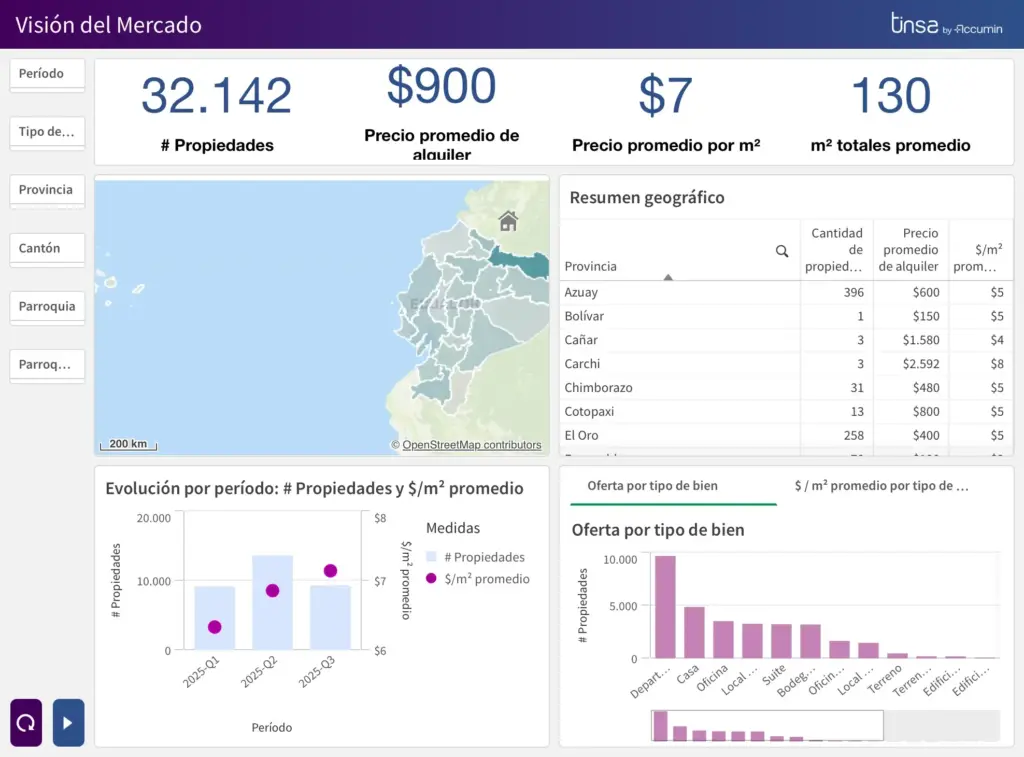Click the tinsa by Accumin logo
1024x757 pixels.
(x=945, y=25)
